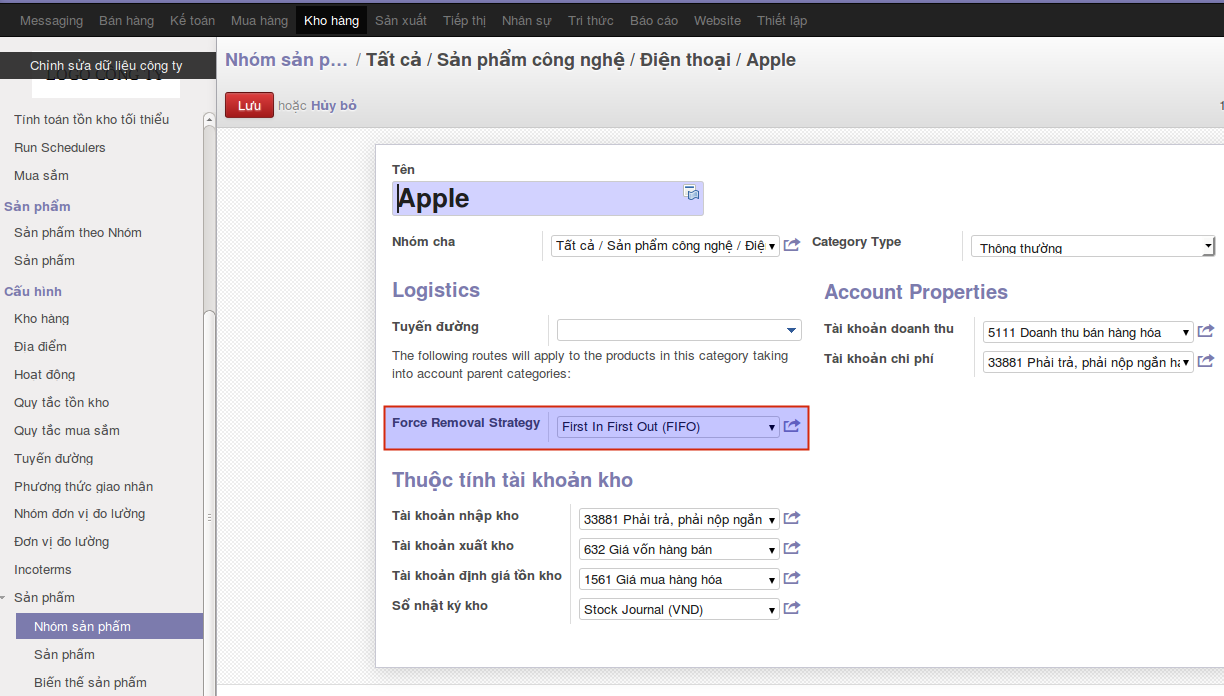This screenshot has width=1224, height=696.
Task: Open the Tài khoản chi phí dropdown
Action: (1088, 363)
